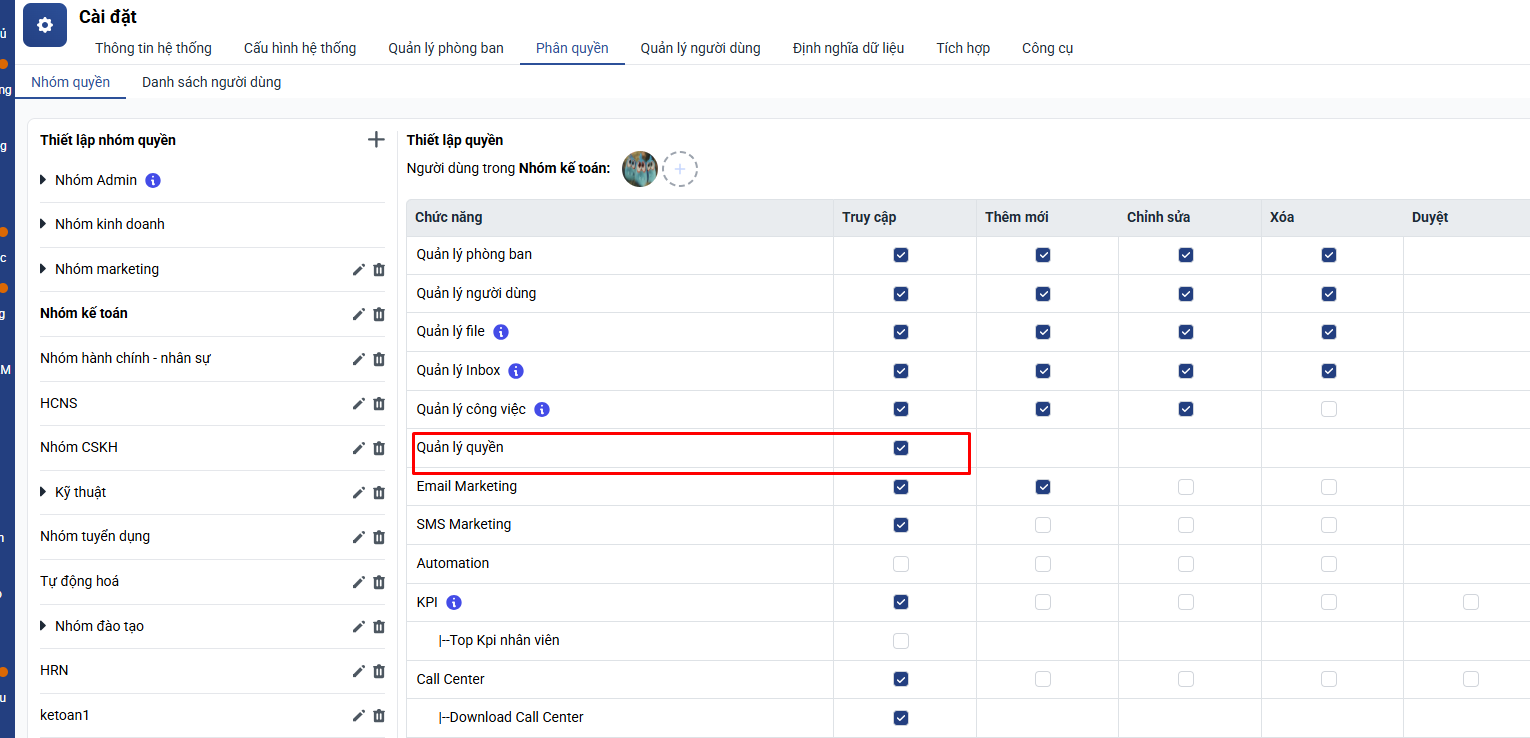This screenshot has width=1530, height=738.
Task: Expand the Nhóm kinh doanh group
Action: pos(43,225)
